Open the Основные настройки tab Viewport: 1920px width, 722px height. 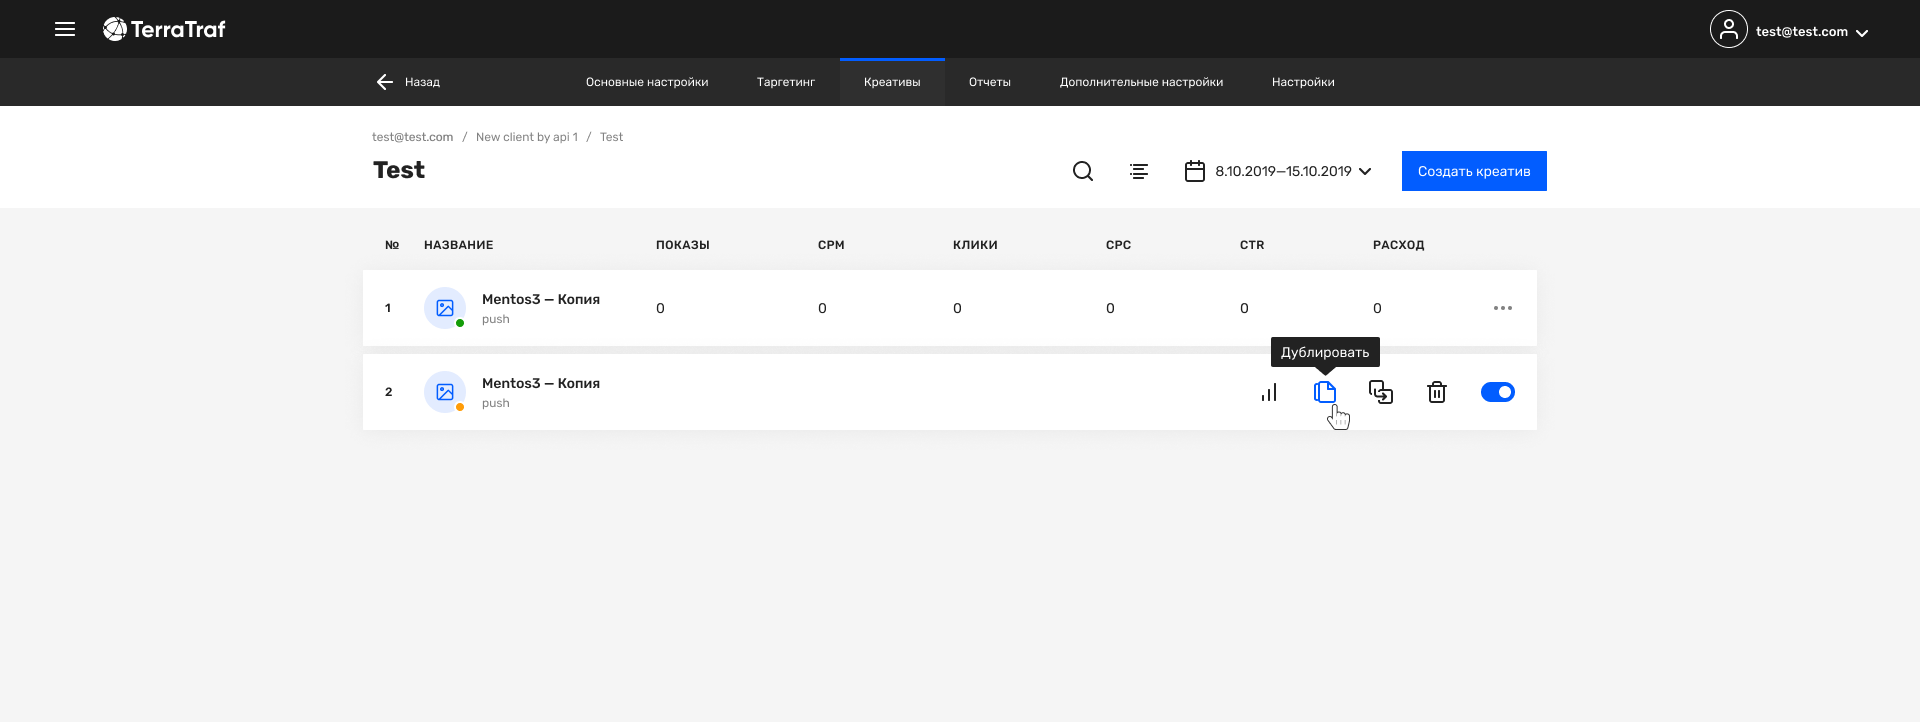pyautogui.click(x=647, y=82)
